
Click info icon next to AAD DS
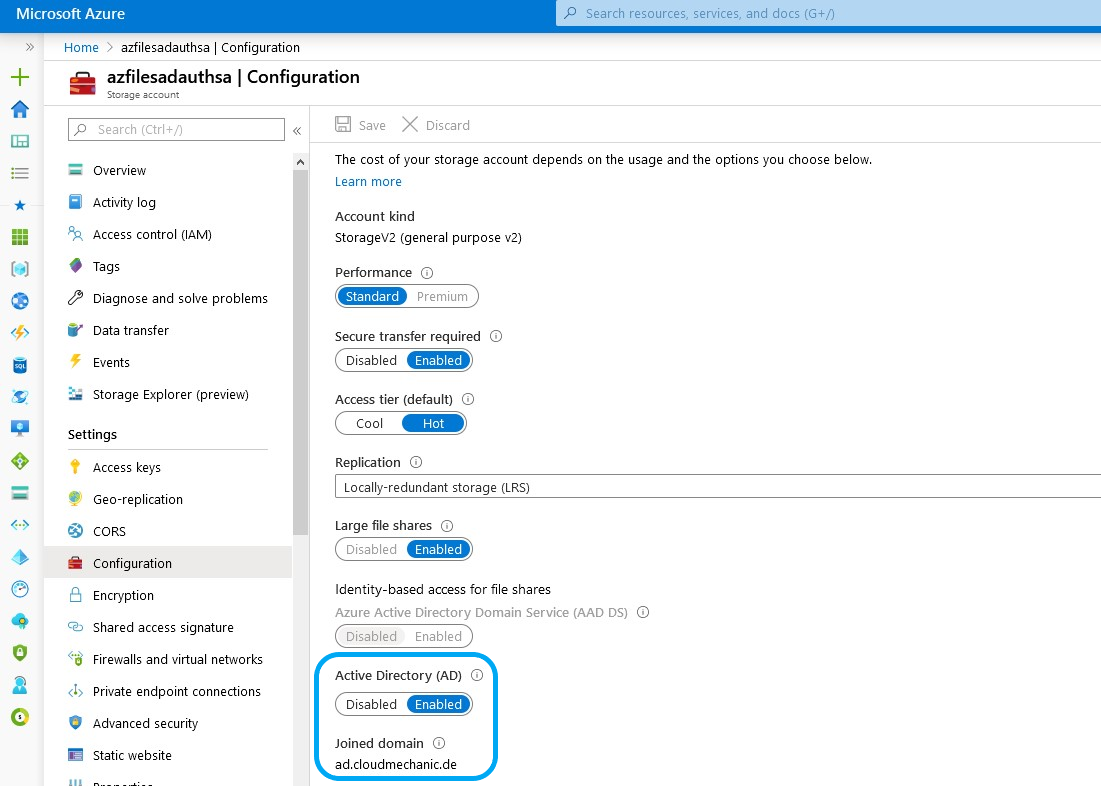click(x=642, y=612)
